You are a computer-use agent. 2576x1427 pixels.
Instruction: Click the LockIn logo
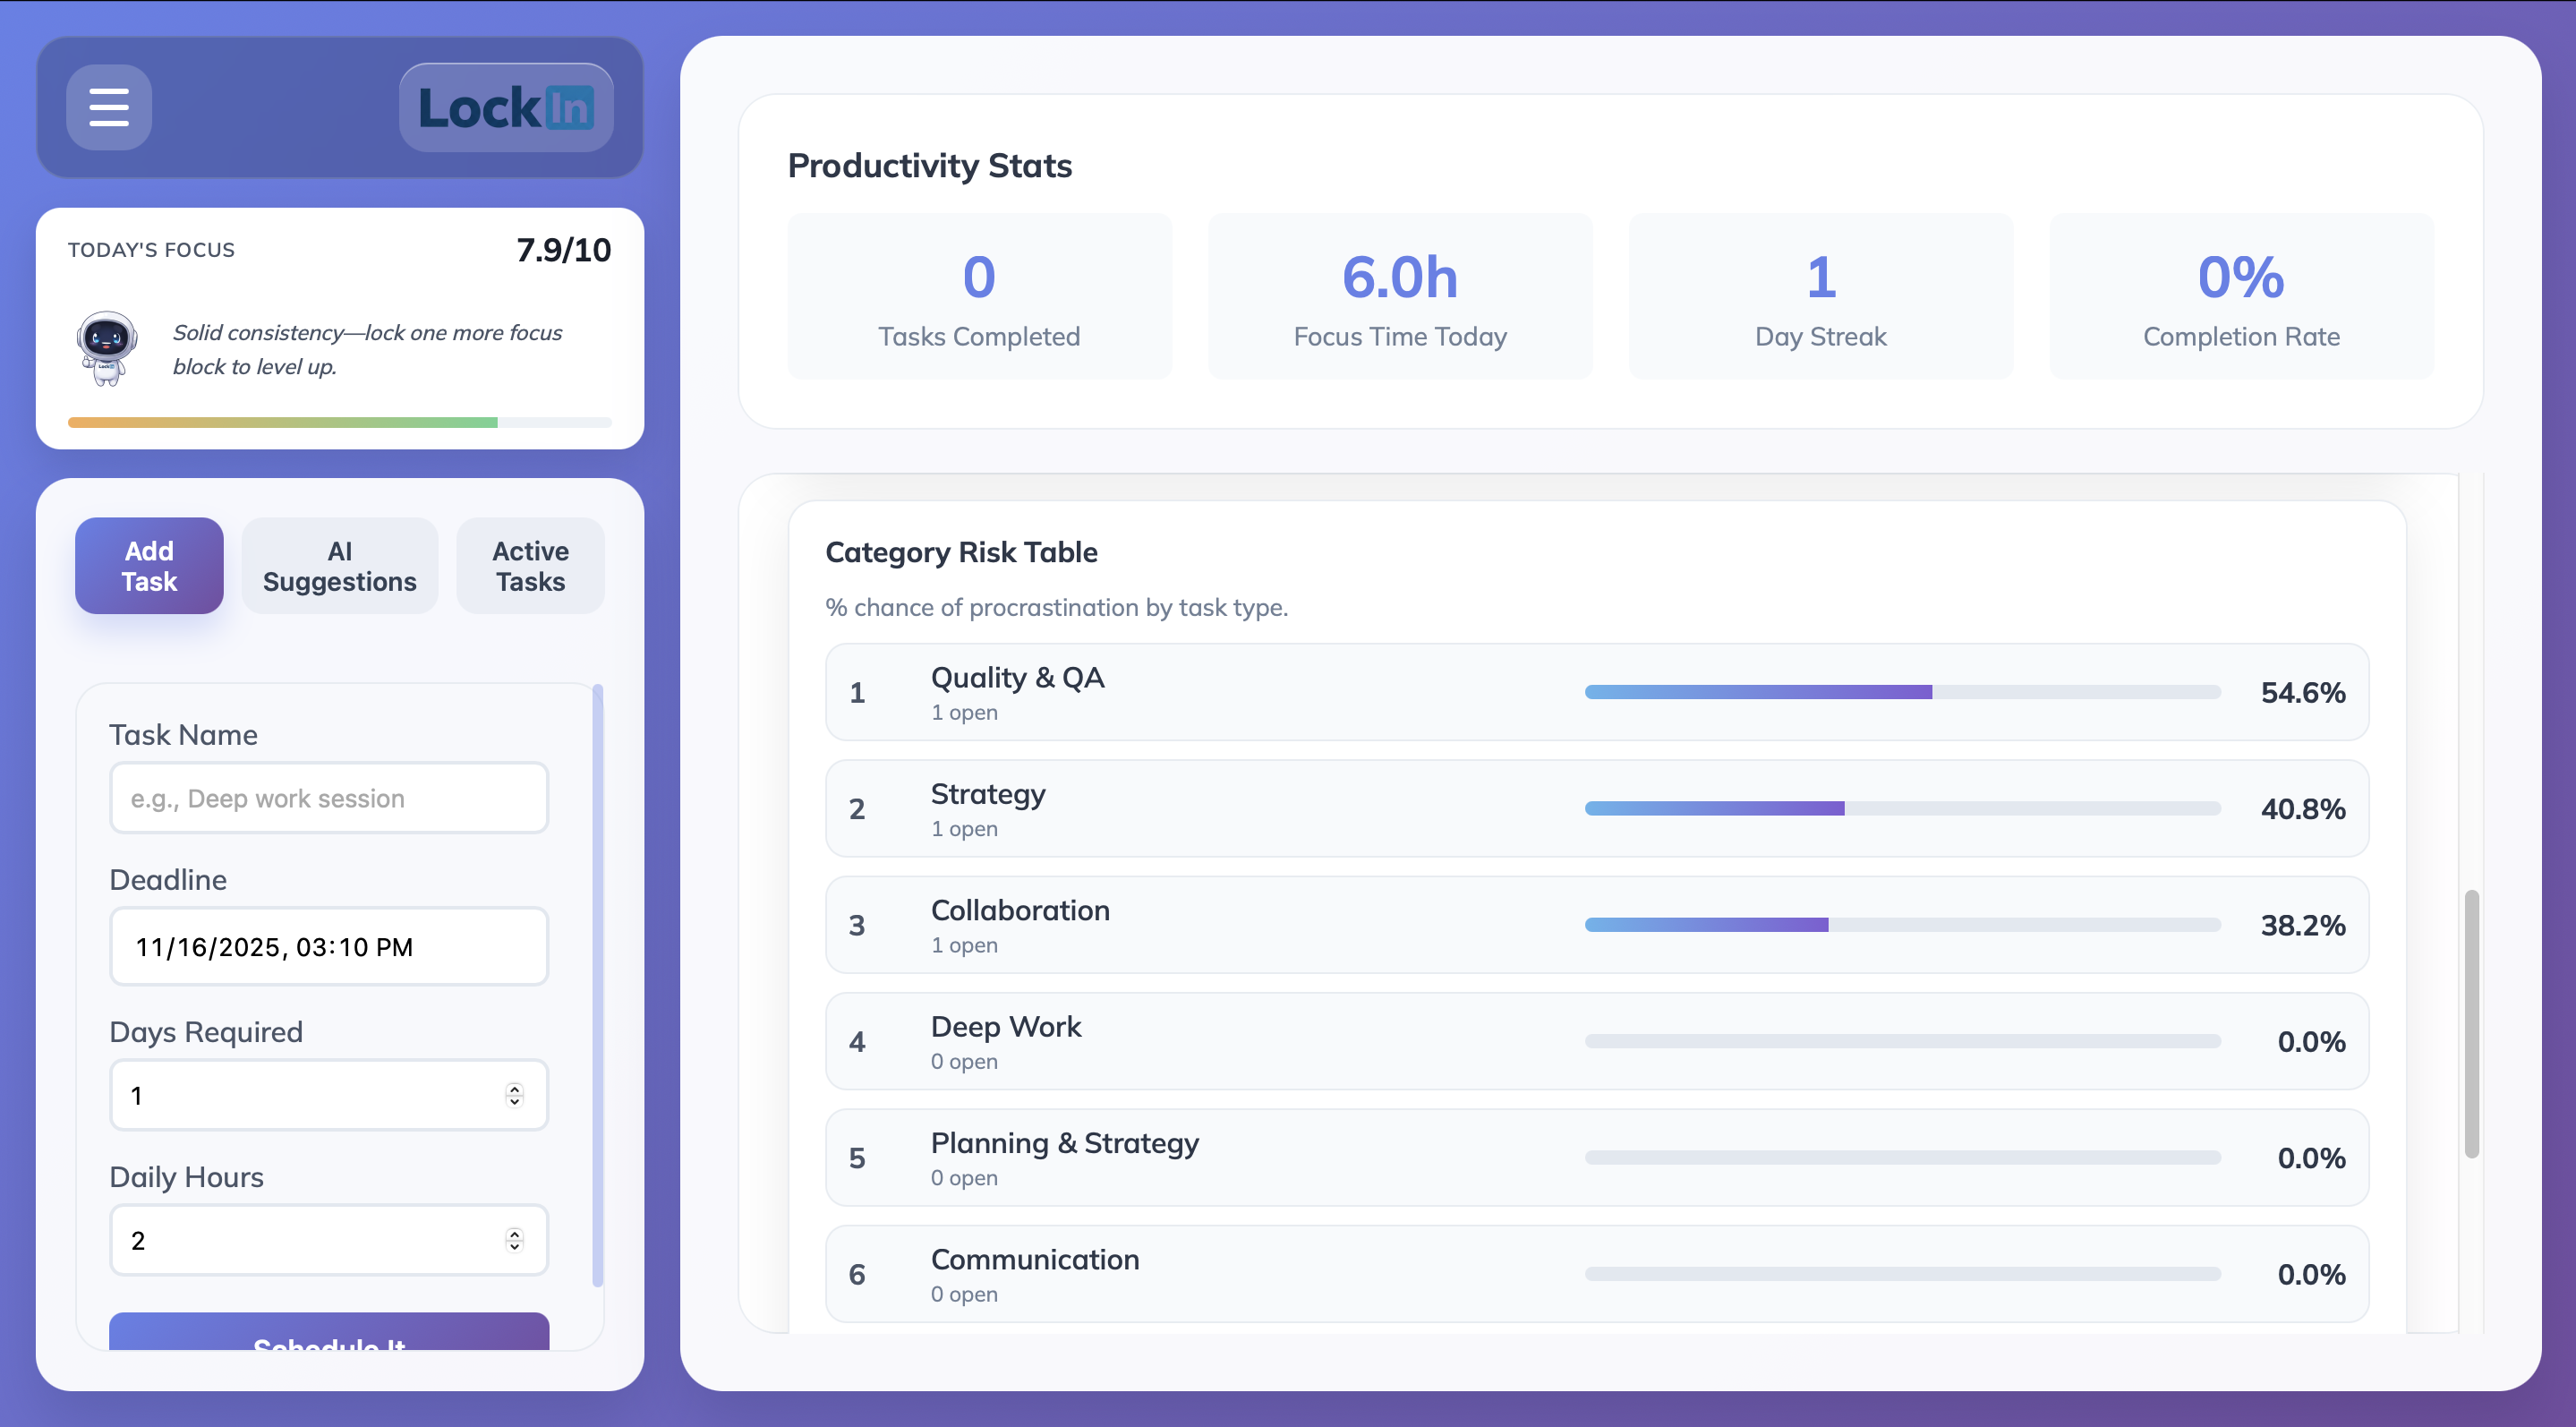(x=506, y=108)
